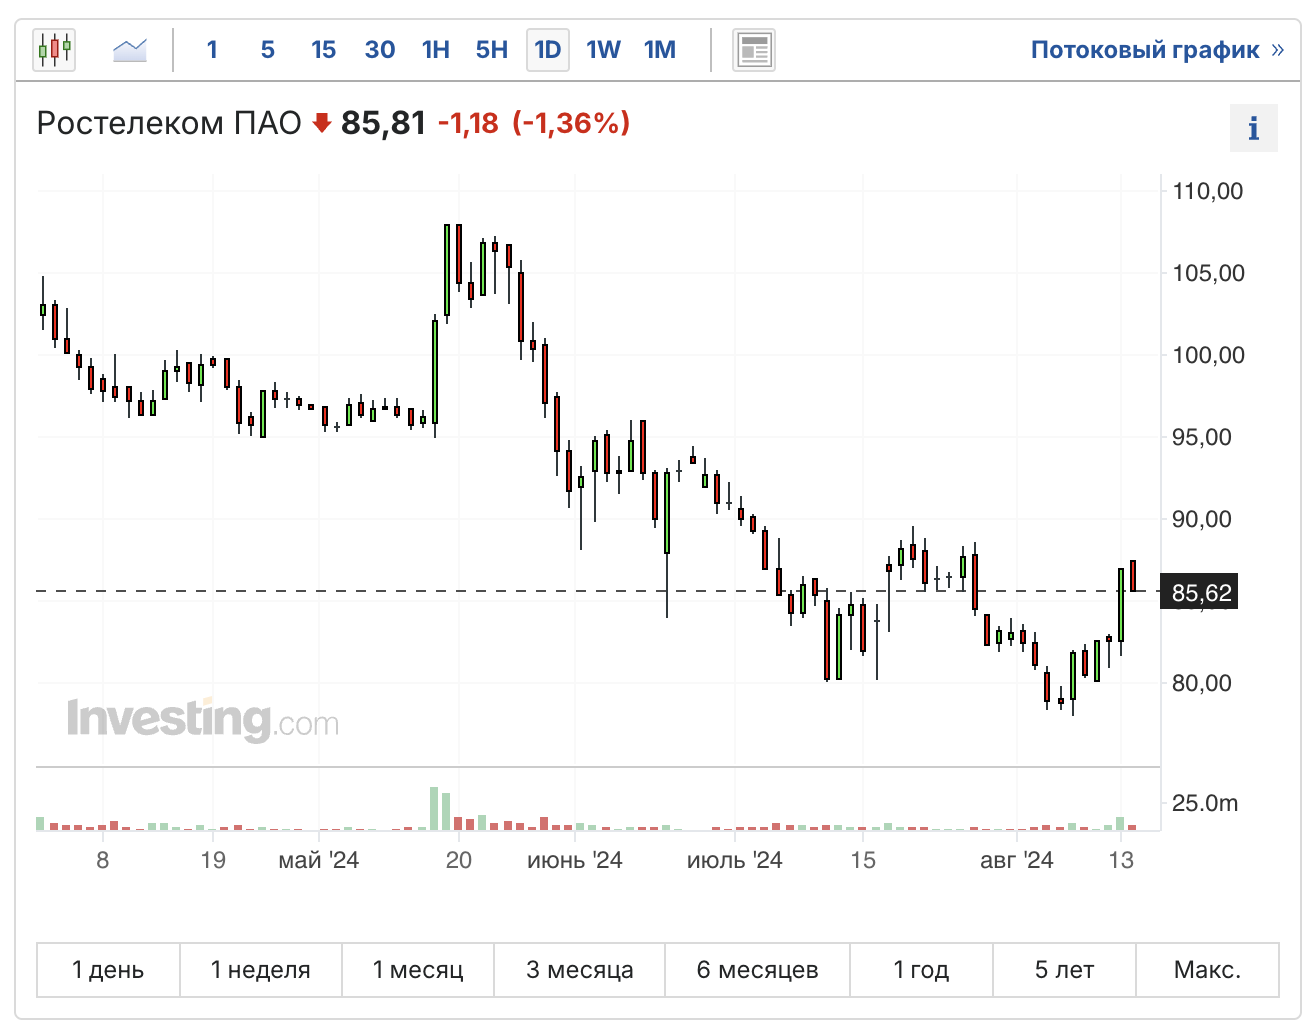1316x1036 pixels.
Task: Click the 25.0m volume label
Action: pos(1204,803)
